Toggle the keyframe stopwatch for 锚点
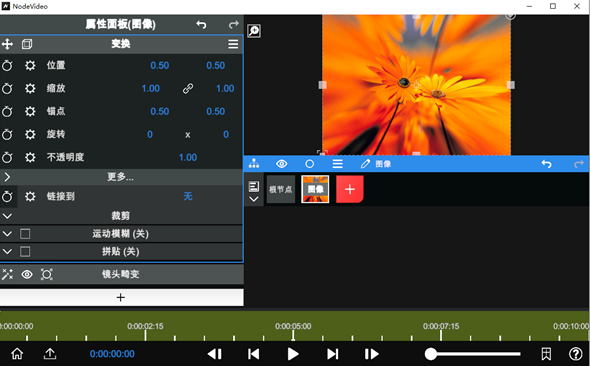The height and width of the screenshot is (366, 590). [x=7, y=111]
